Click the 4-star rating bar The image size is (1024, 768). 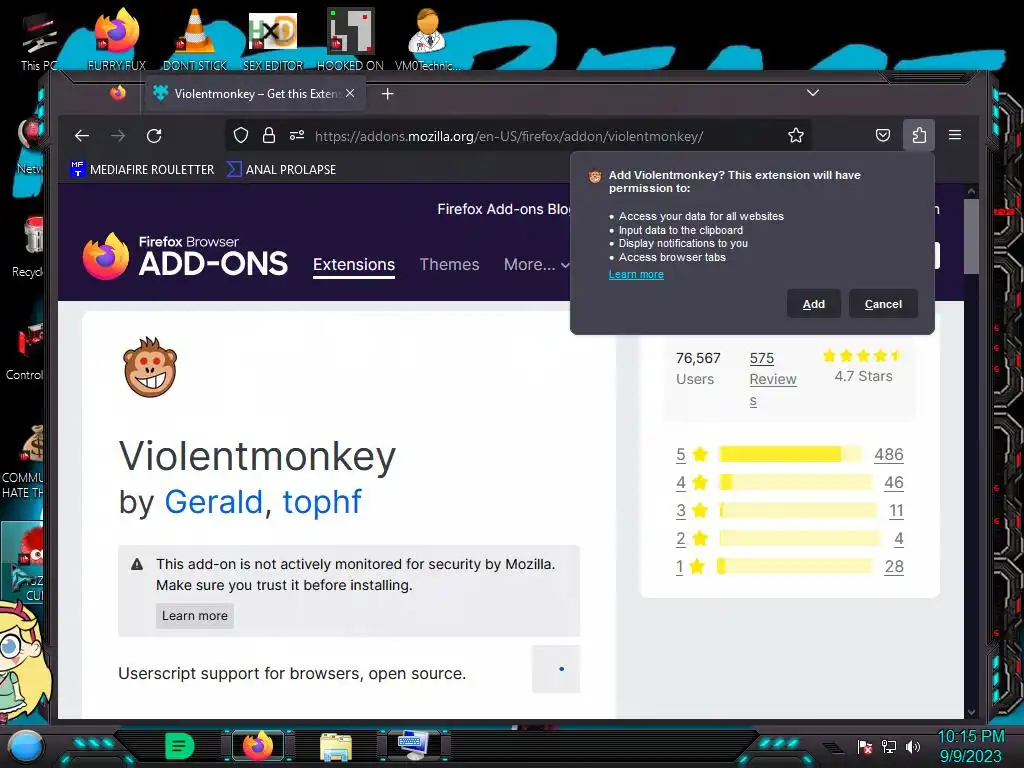point(795,482)
